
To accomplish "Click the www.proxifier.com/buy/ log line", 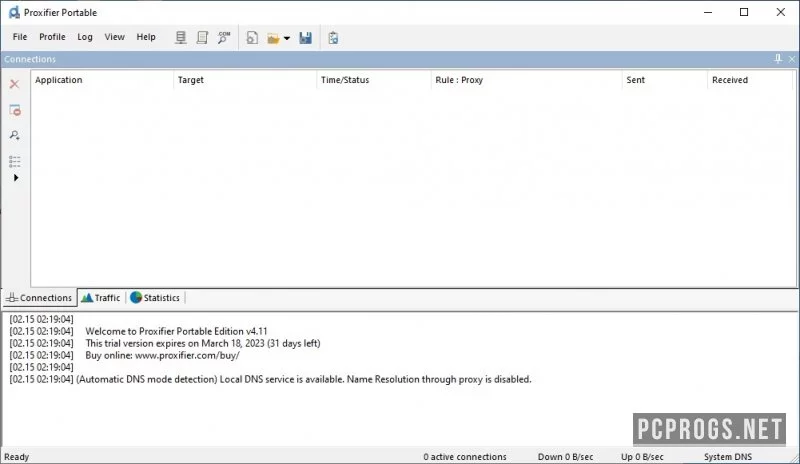I will [162, 355].
